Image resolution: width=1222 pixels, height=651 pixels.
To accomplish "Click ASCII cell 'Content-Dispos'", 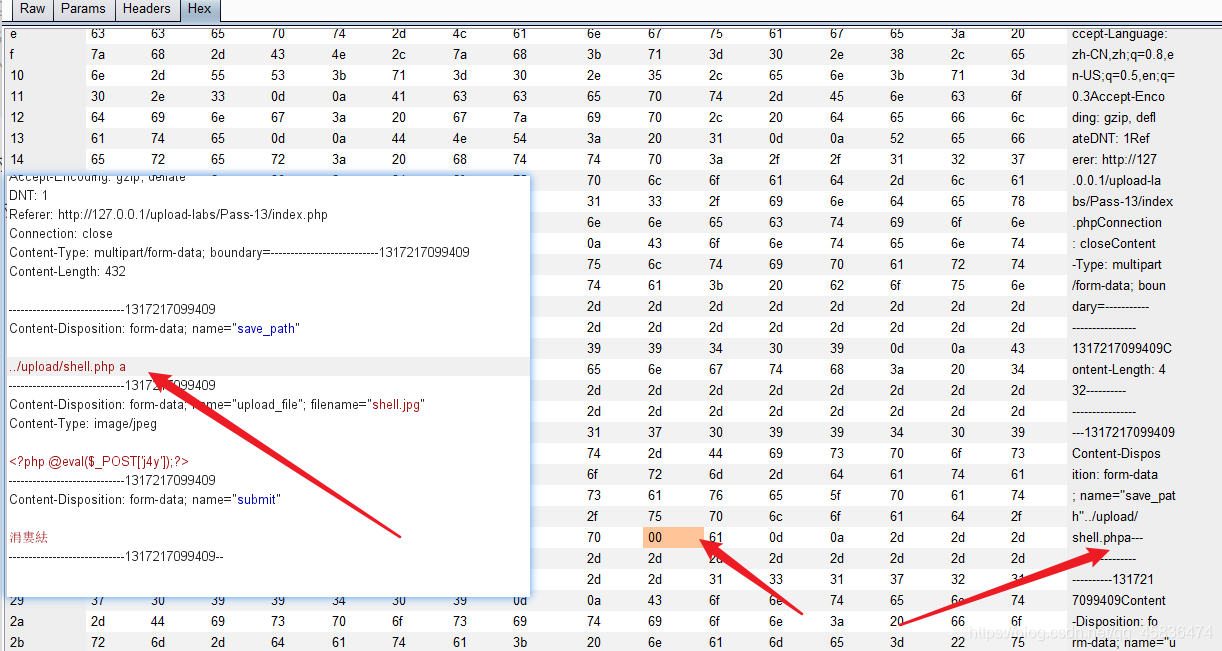I will [1116, 454].
